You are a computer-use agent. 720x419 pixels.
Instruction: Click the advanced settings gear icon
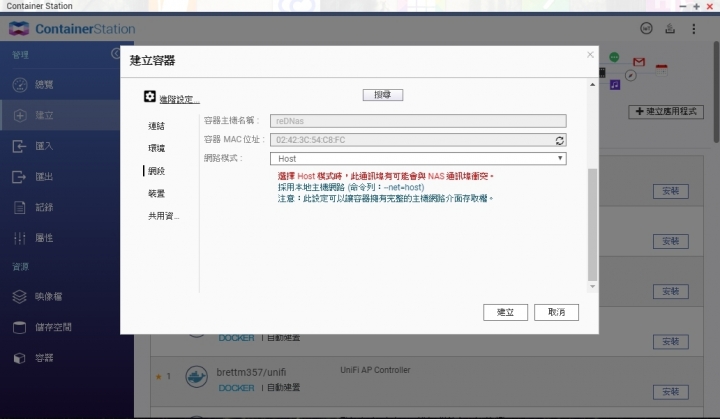coord(150,96)
